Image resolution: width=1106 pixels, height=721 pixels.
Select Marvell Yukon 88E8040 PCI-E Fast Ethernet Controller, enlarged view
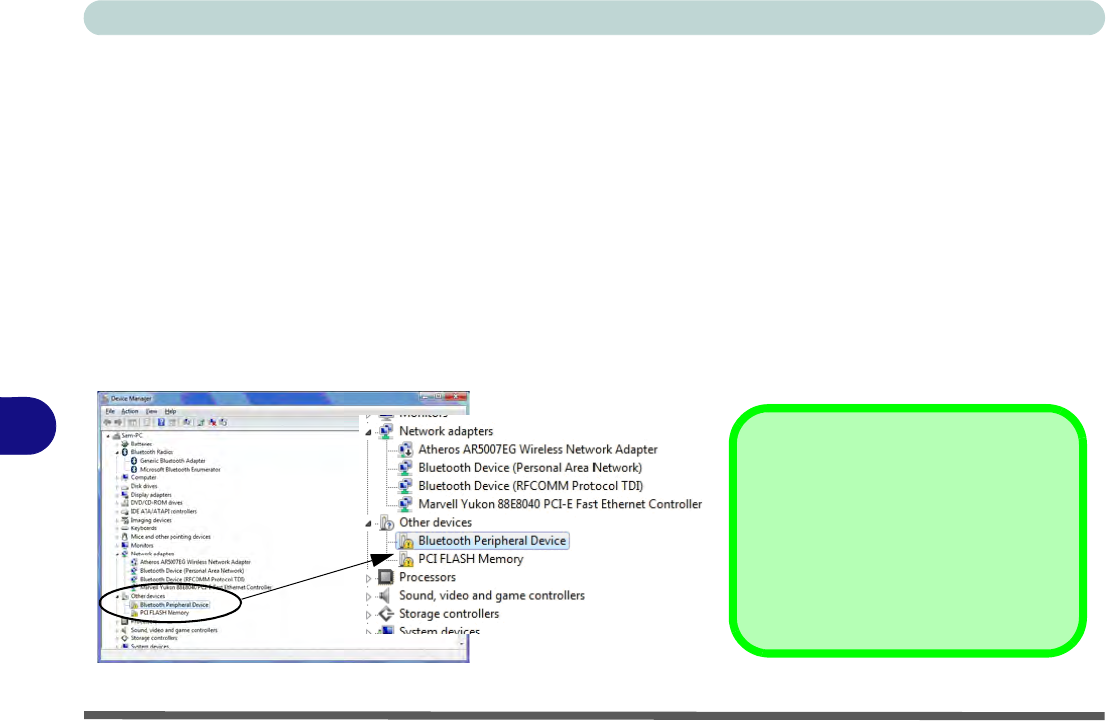[560, 504]
